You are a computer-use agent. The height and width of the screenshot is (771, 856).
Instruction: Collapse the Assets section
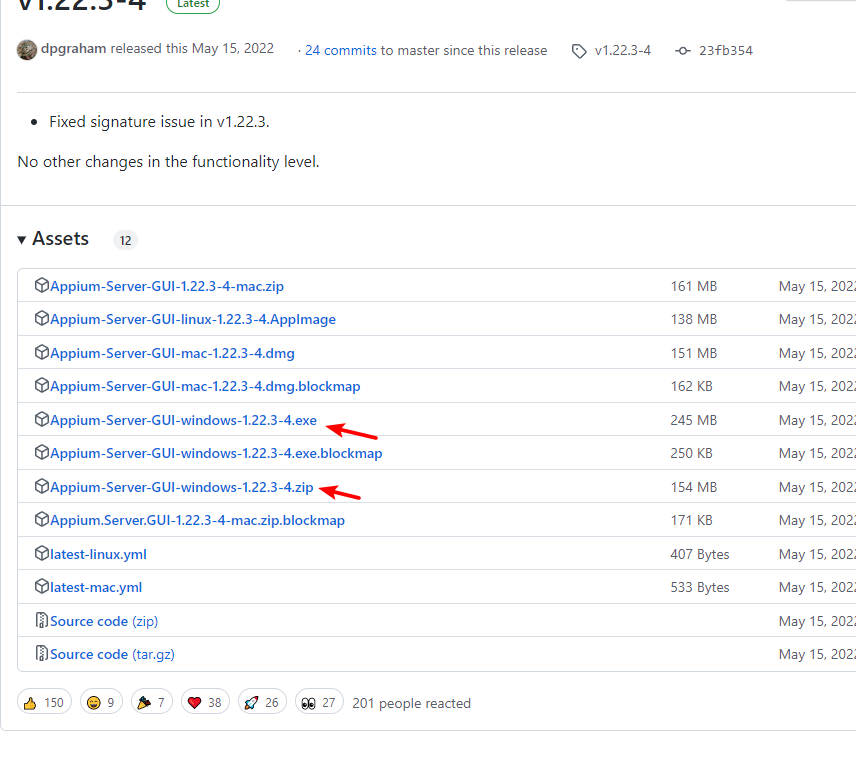click(53, 239)
